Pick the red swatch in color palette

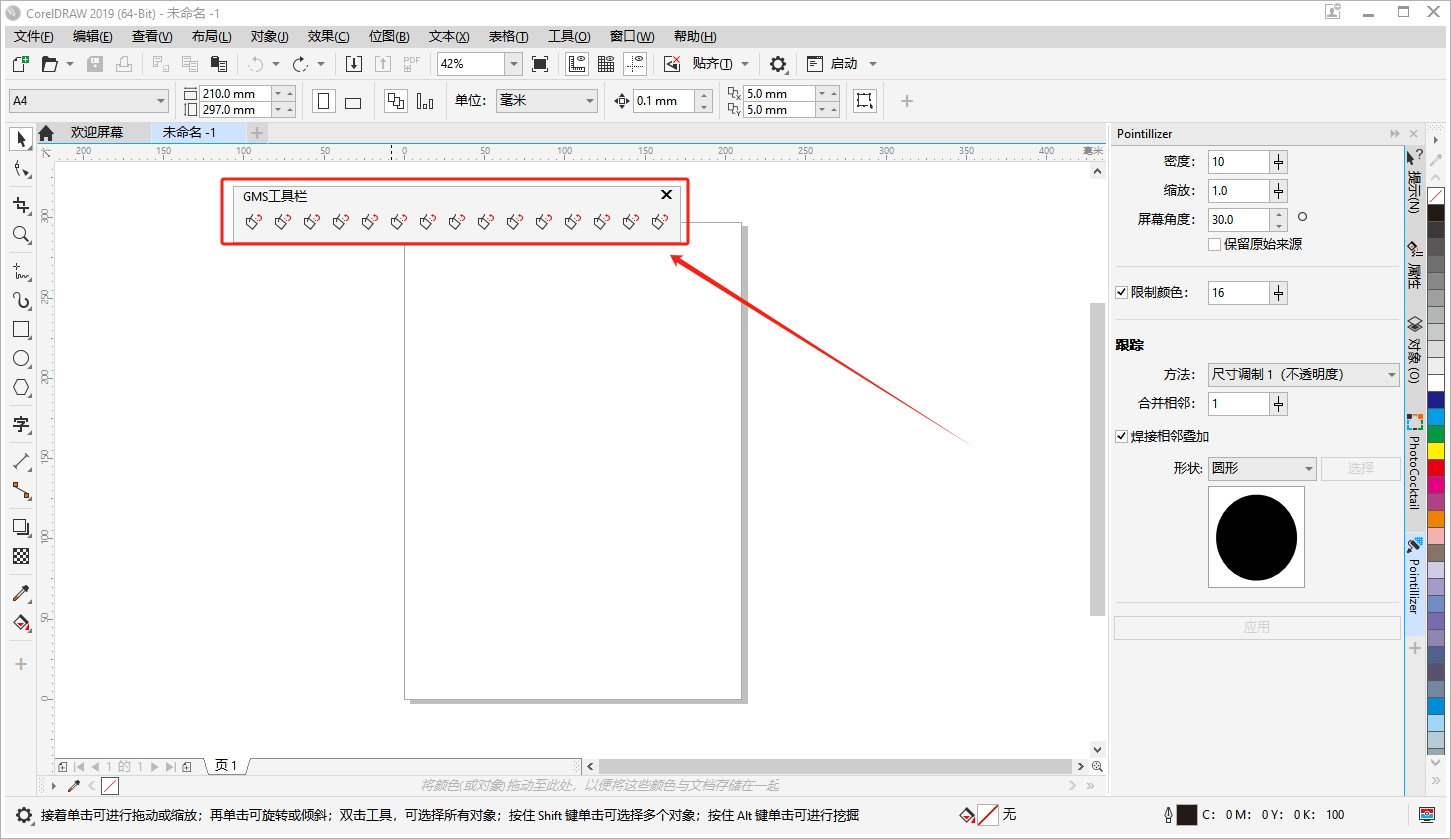(1436, 467)
